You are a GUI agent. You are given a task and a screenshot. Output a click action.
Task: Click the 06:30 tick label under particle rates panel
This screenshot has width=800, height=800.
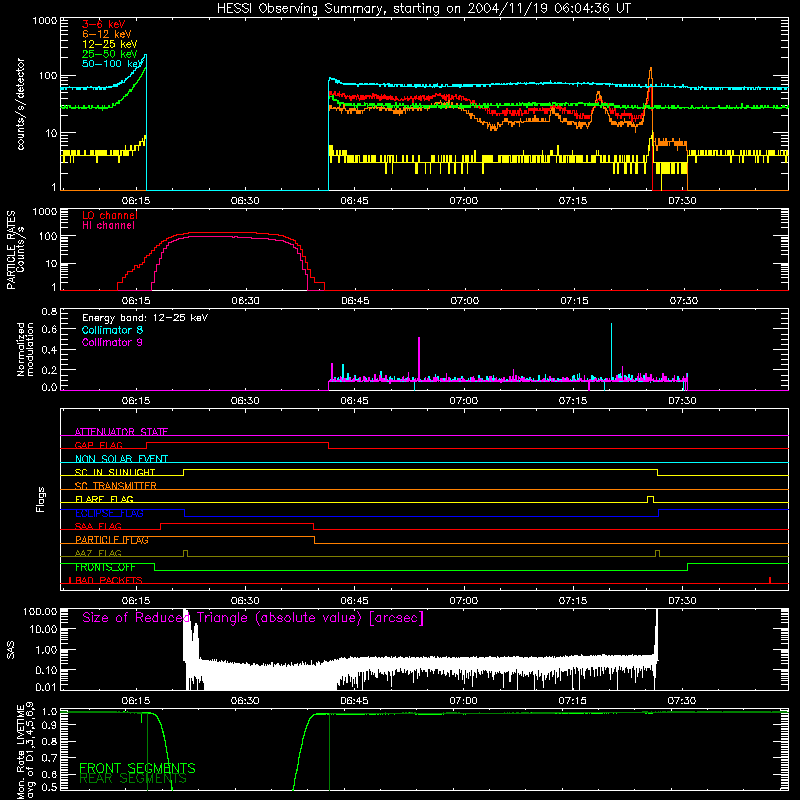(245, 301)
